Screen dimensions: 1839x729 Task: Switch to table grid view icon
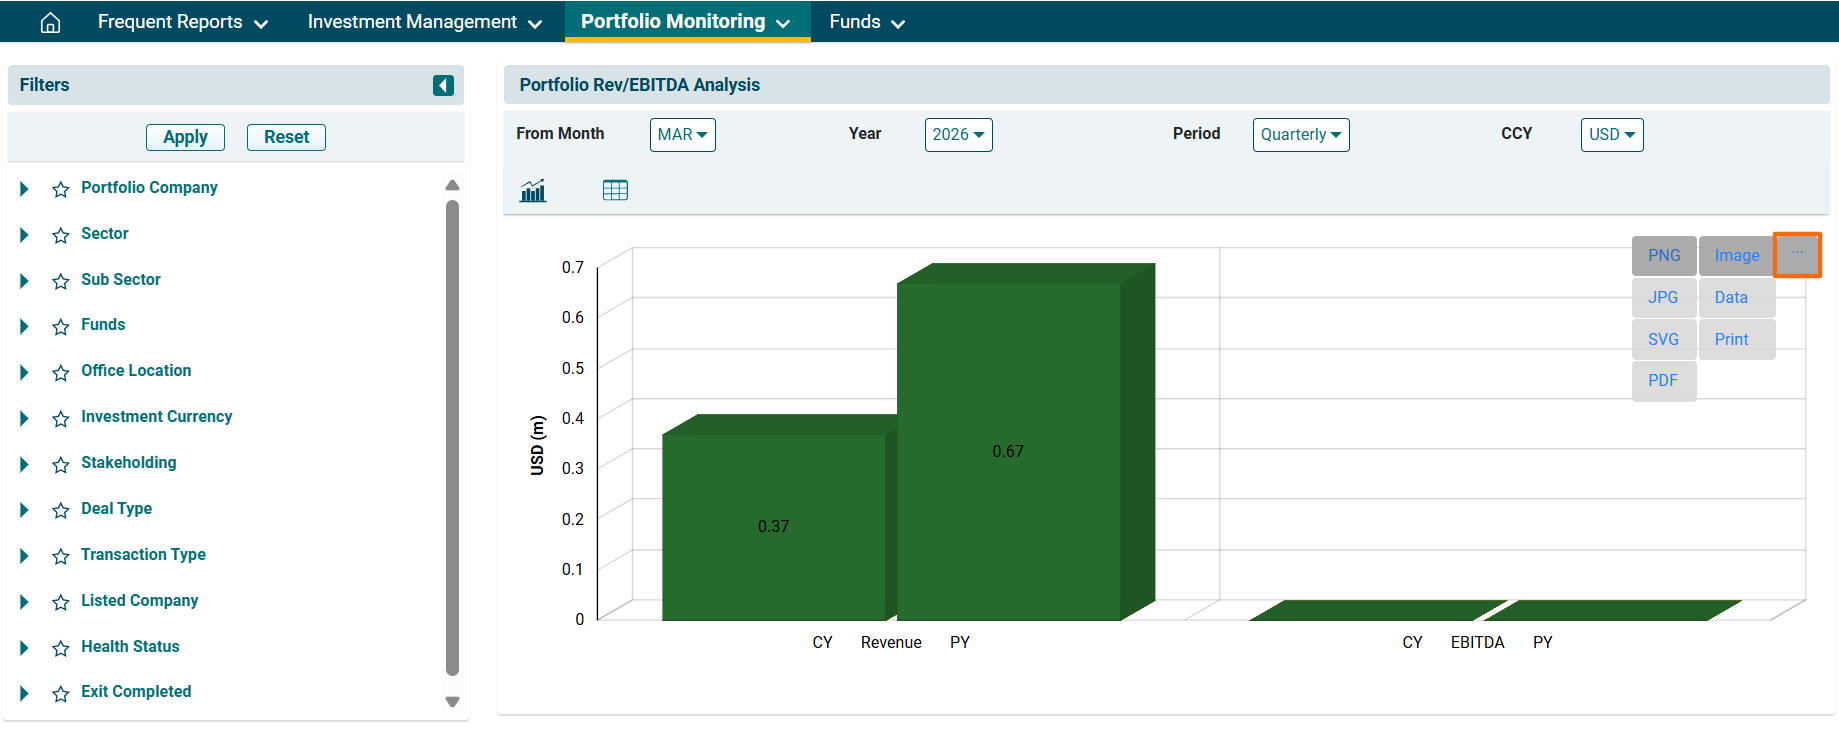[x=615, y=190]
